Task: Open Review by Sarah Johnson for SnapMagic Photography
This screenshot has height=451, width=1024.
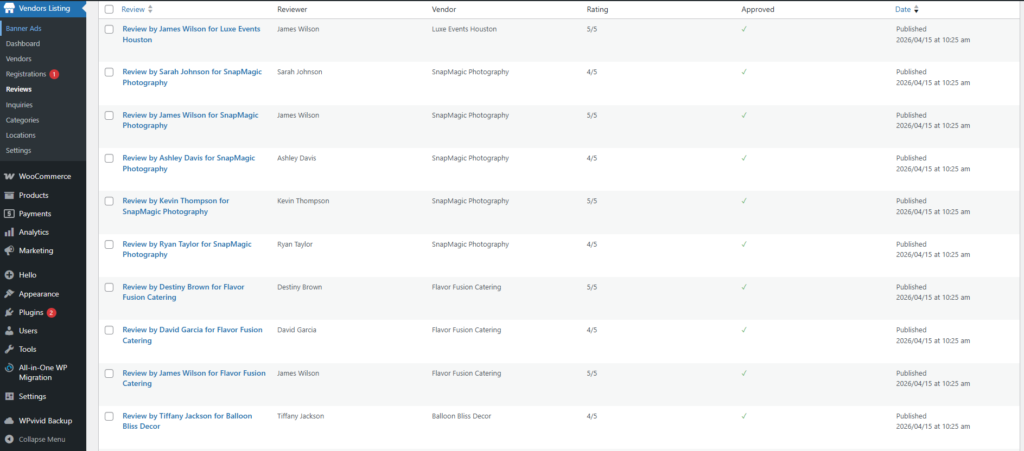Action: tap(192, 77)
